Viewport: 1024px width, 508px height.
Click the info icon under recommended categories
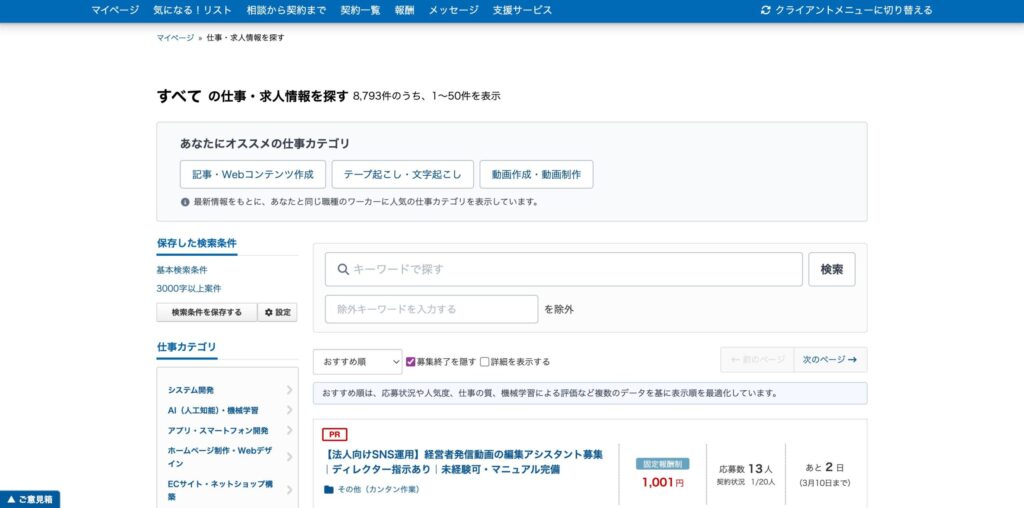185,202
